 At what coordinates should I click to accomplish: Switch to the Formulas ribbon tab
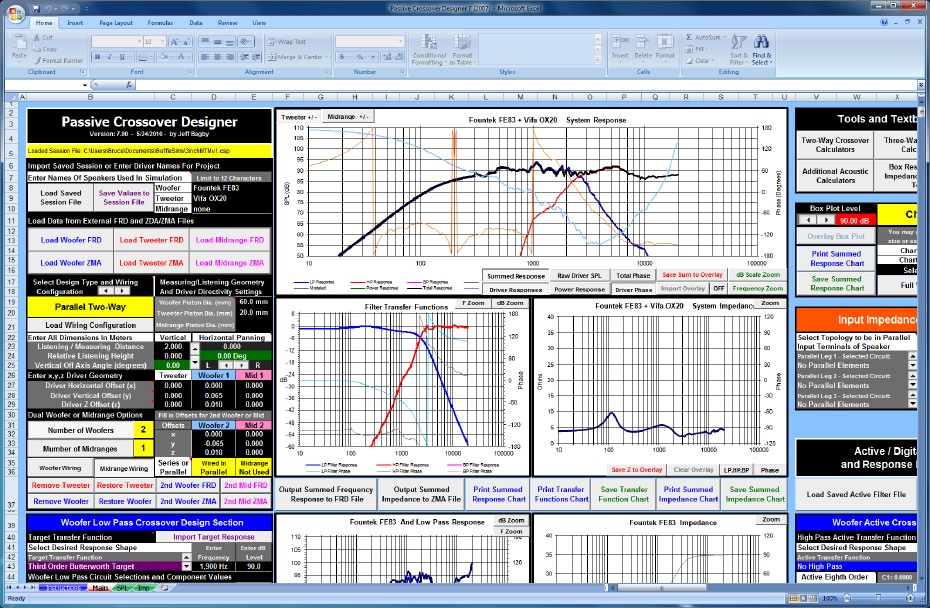(160, 23)
